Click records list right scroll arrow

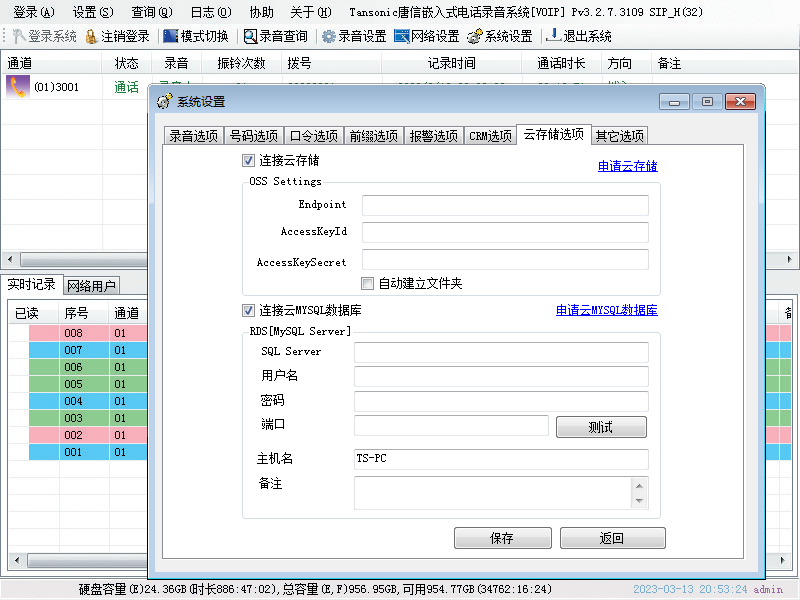pyautogui.click(x=782, y=560)
